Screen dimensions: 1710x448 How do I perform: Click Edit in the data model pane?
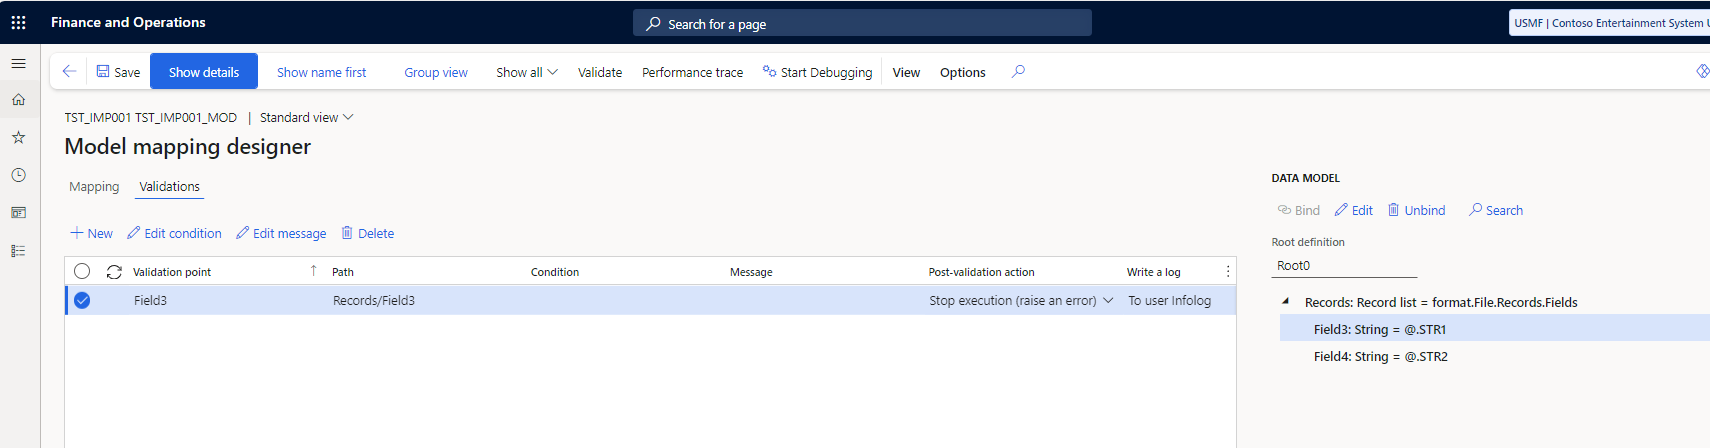1354,210
